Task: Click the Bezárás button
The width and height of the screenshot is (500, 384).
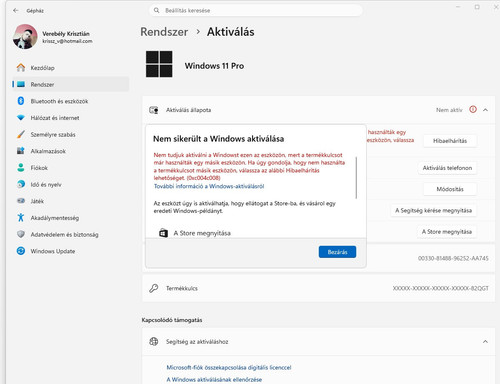Action: (337, 252)
